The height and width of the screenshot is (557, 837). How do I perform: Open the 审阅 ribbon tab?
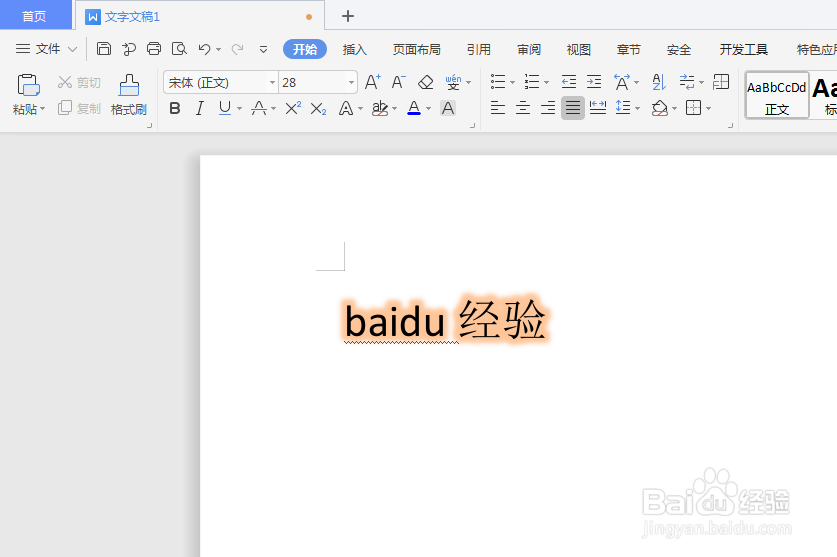tap(529, 50)
